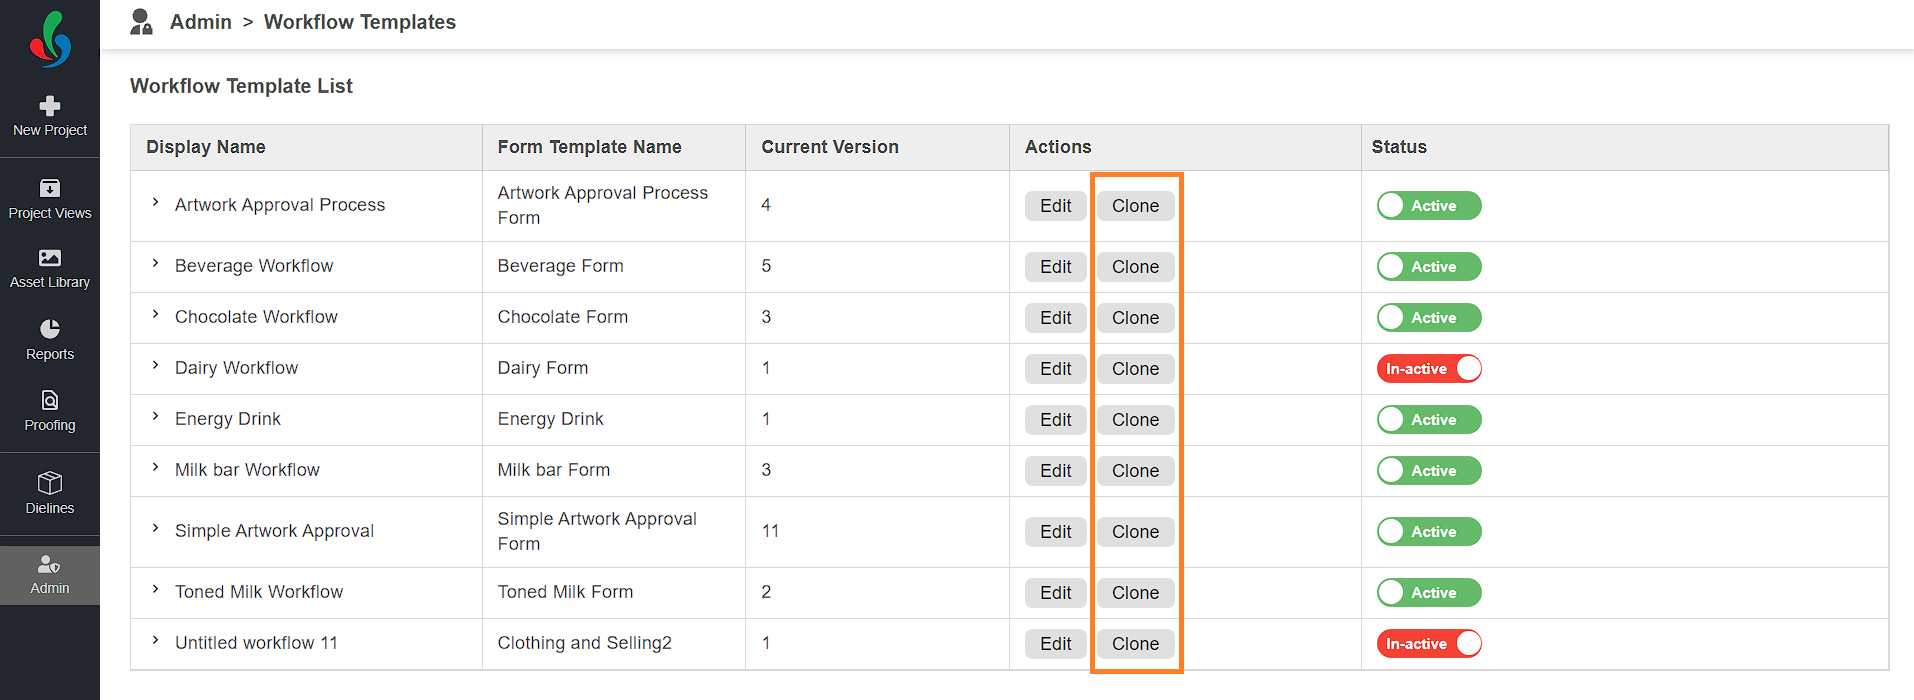Expand the Energy Drink row

(x=155, y=417)
